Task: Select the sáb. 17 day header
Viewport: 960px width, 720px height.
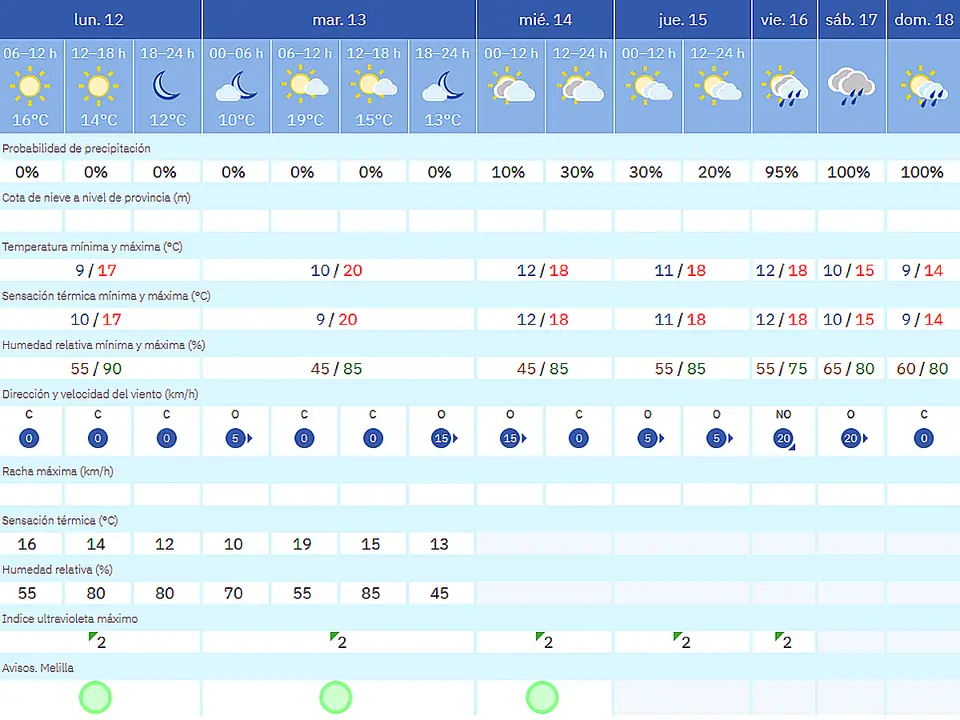Action: click(852, 20)
